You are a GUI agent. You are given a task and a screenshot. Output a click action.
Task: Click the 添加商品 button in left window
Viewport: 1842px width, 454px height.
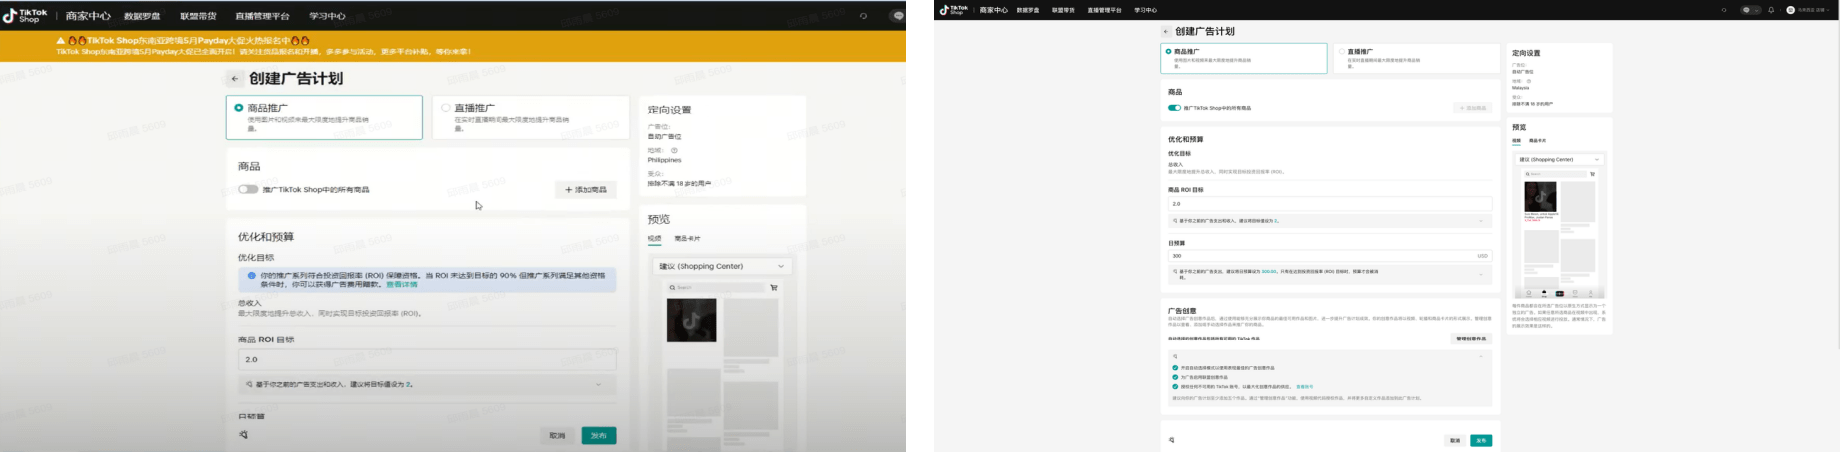[x=586, y=189]
